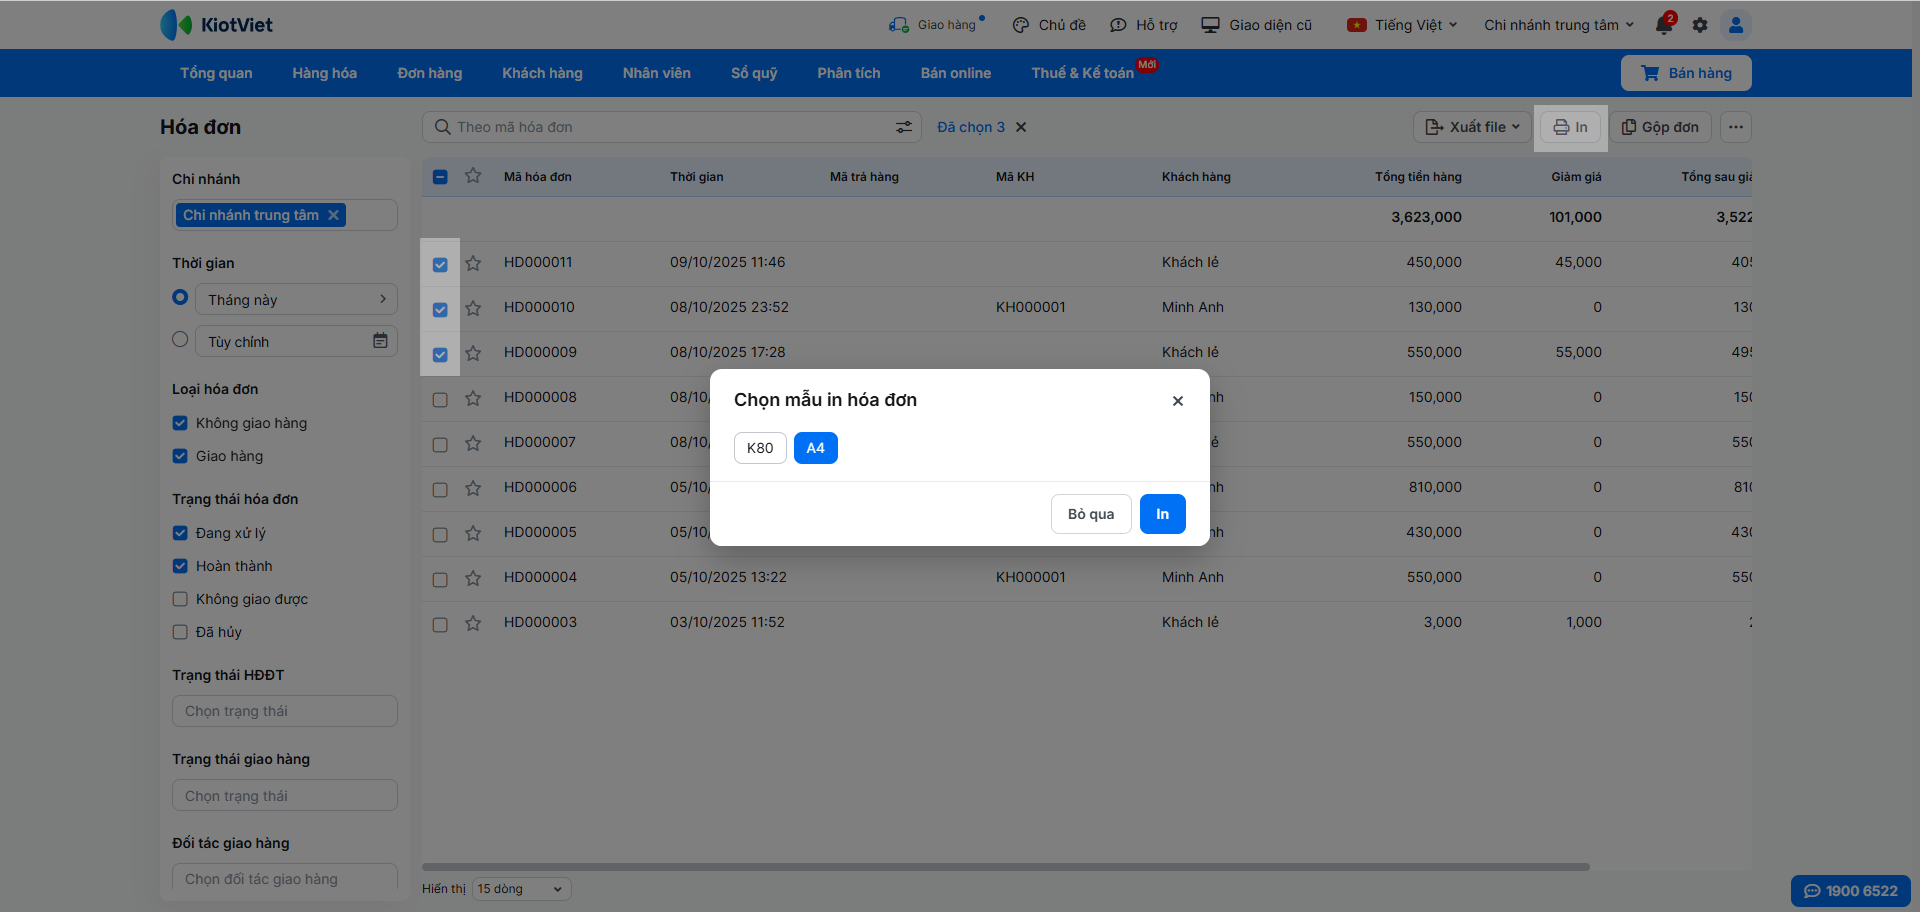1920x912 pixels.
Task: Enable the Đã hủy status checkbox
Action: coord(180,632)
